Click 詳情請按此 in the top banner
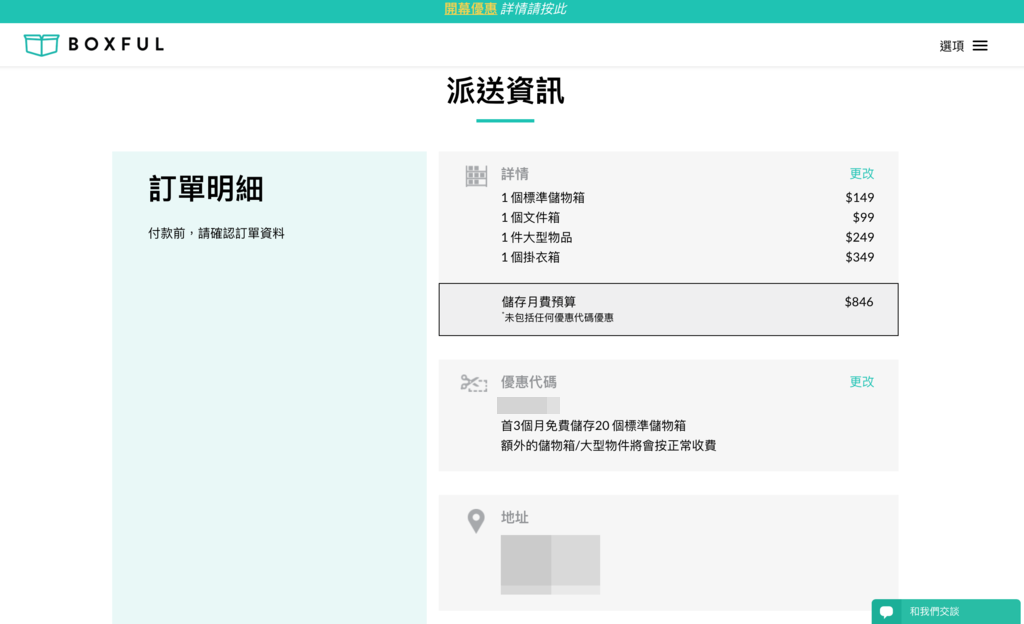 [532, 10]
